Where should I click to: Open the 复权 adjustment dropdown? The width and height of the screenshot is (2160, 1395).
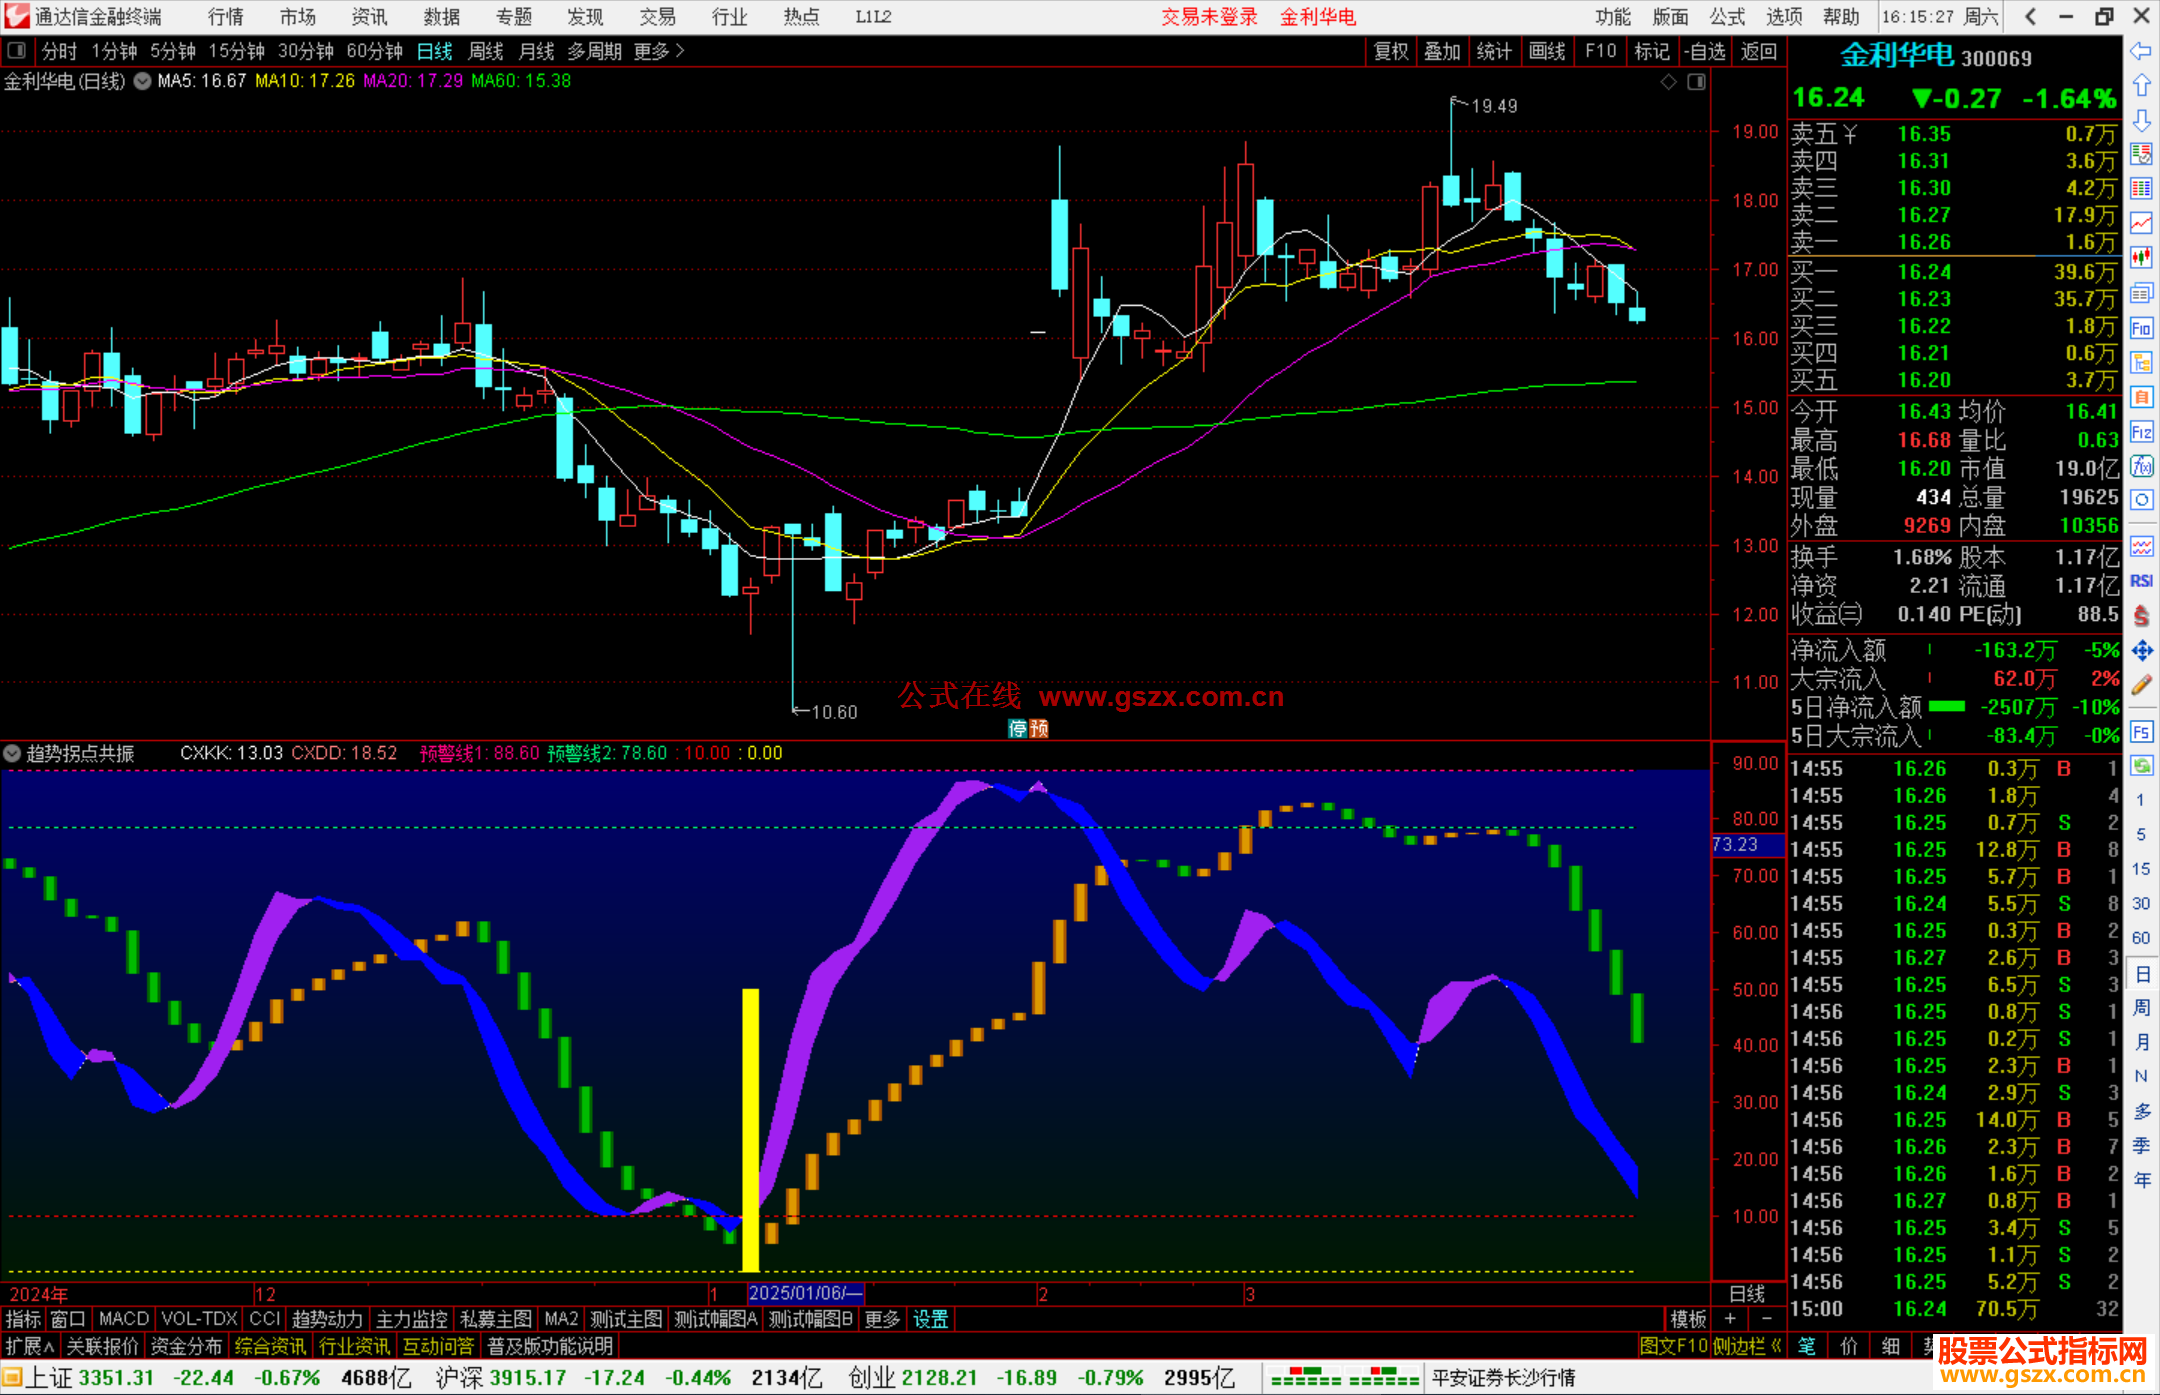click(1391, 51)
